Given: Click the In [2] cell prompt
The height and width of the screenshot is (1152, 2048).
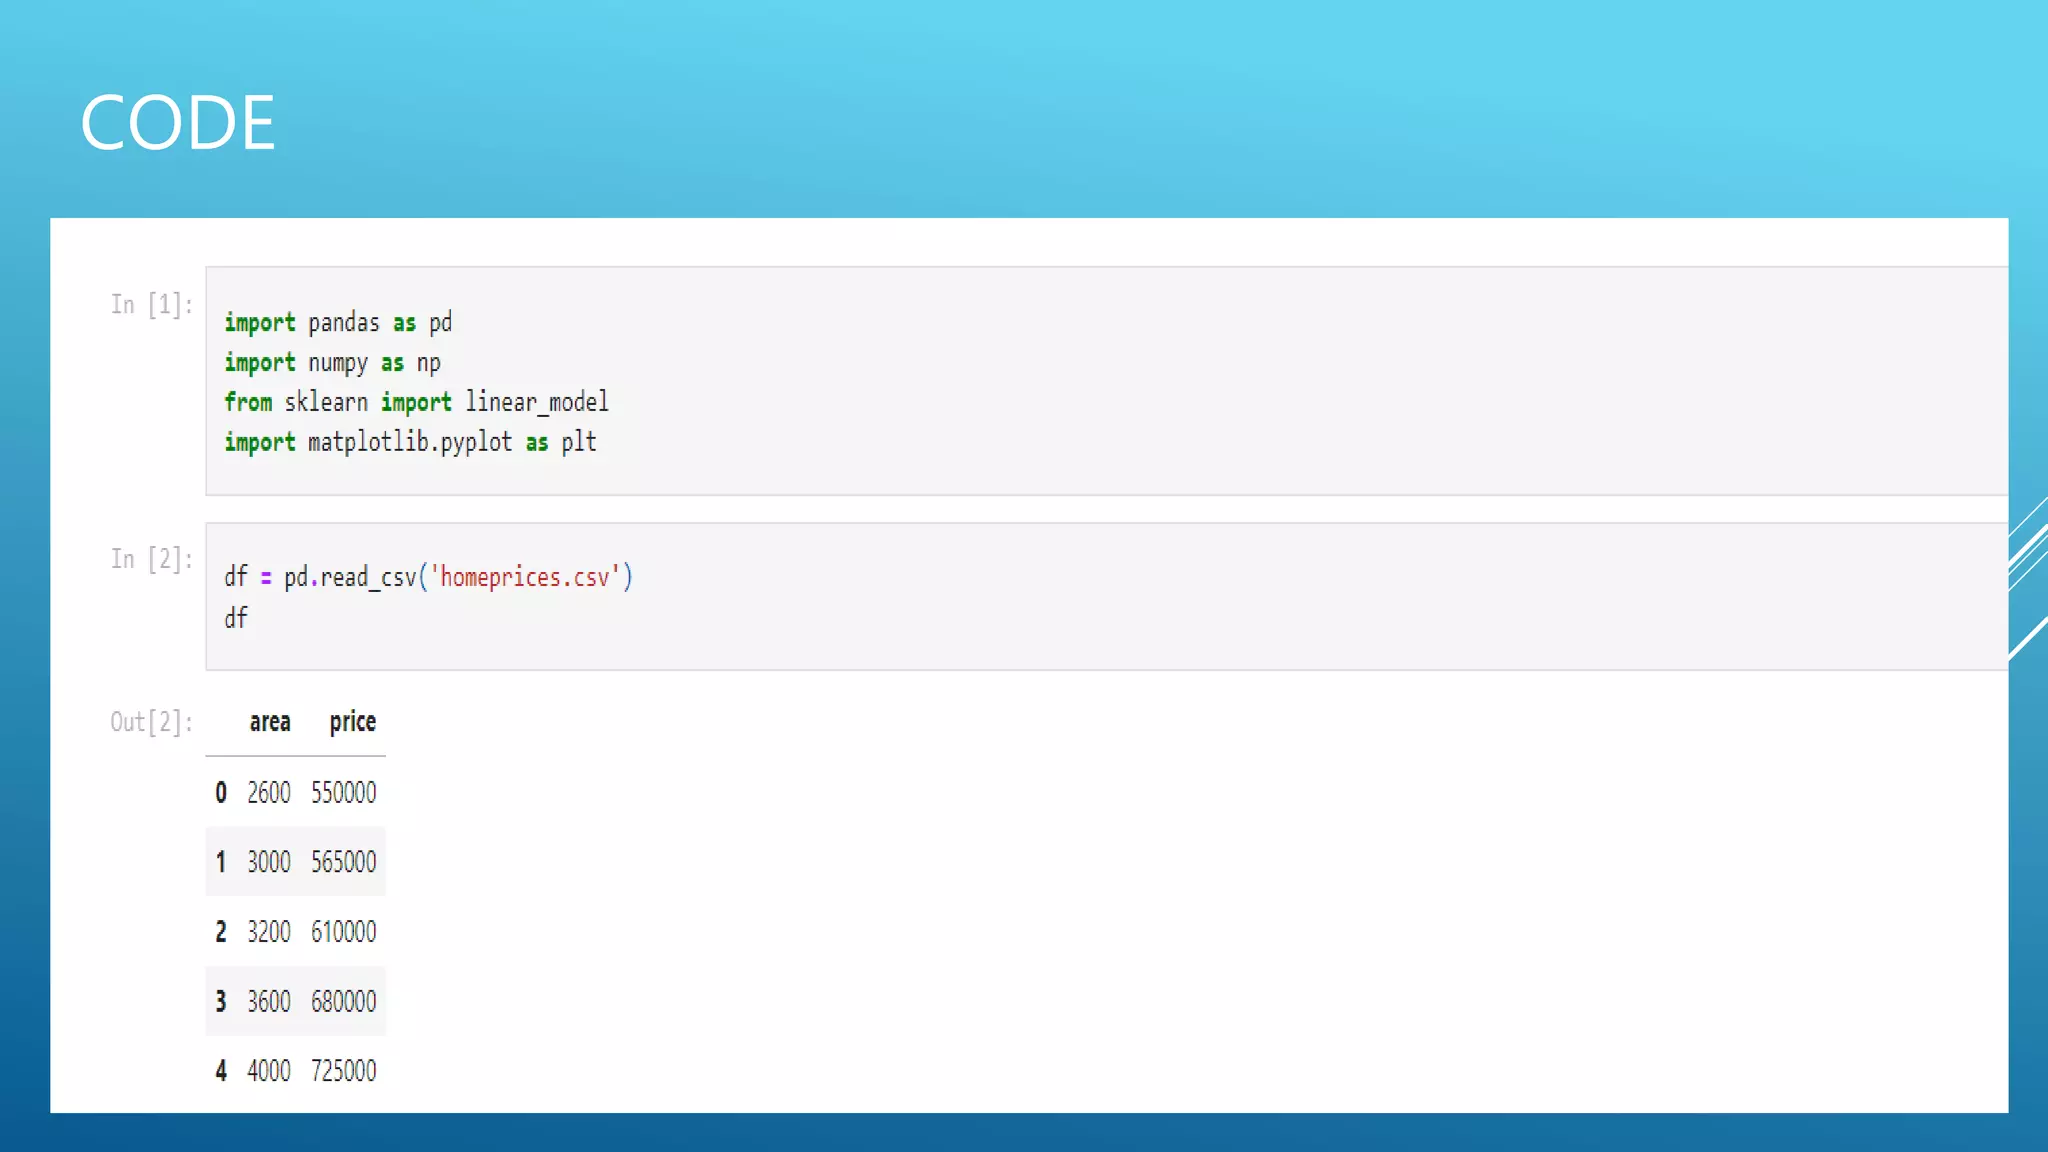Looking at the screenshot, I should [x=151, y=559].
